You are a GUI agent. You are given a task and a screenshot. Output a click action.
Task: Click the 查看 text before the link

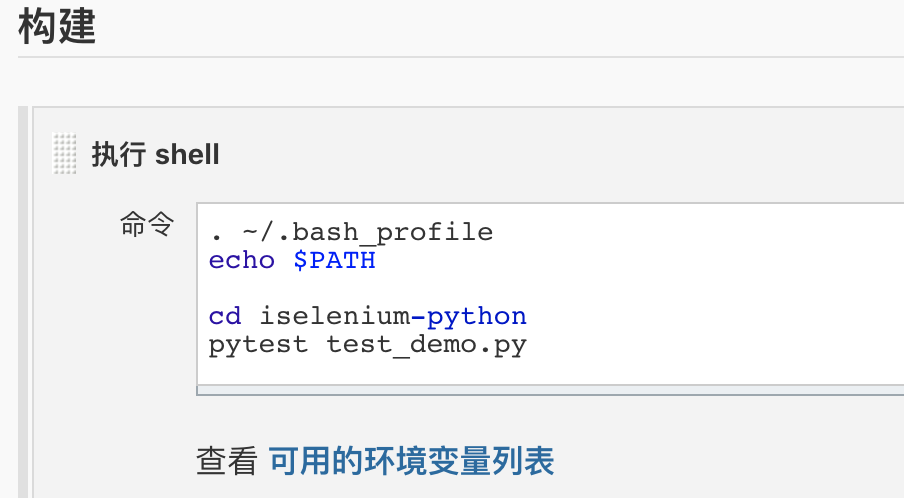227,461
